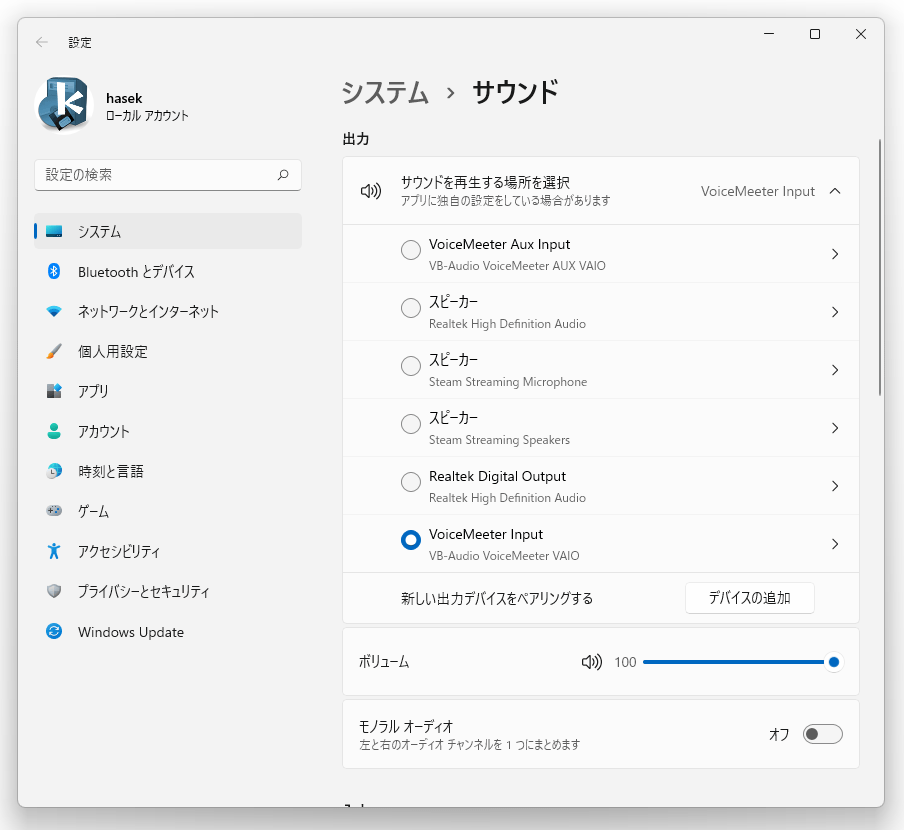Viewport: 904px width, 830px height.
Task: Click the speaker icon beside サウンドを再生する場所を選択
Action: 371,191
